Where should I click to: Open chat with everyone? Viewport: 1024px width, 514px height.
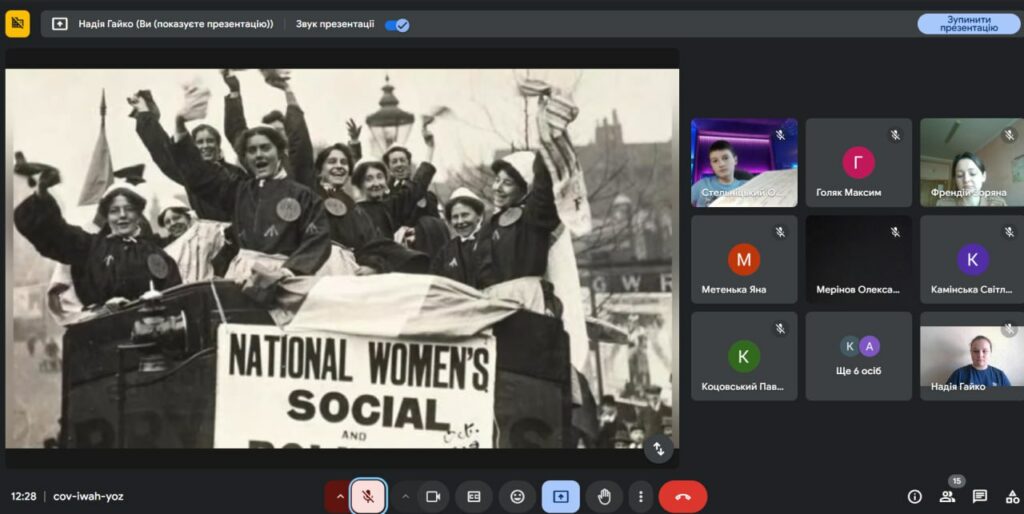point(980,496)
